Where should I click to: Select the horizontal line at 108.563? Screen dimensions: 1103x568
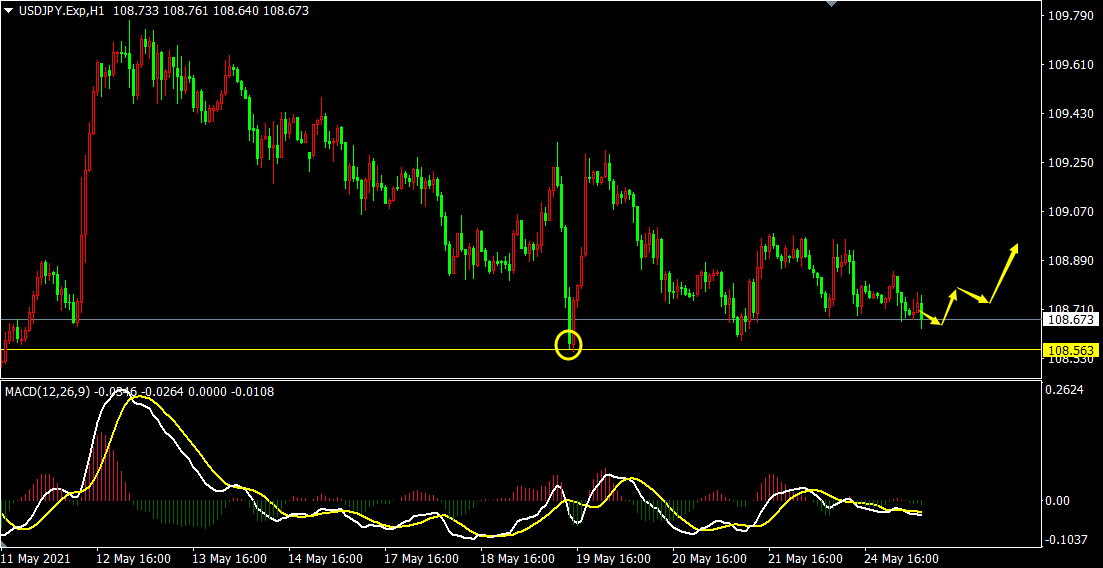point(300,349)
